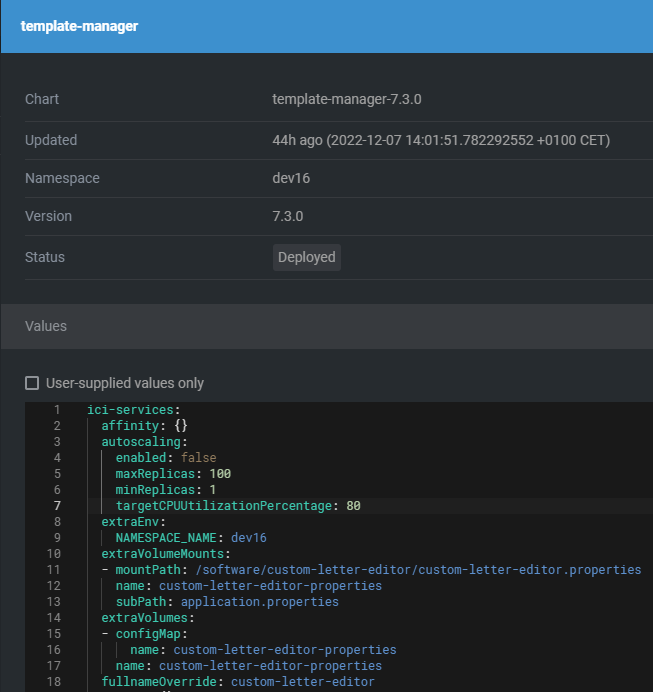Viewport: 653px width, 692px height.
Task: Select chart value template-manager-7.3.0
Action: tap(347, 99)
